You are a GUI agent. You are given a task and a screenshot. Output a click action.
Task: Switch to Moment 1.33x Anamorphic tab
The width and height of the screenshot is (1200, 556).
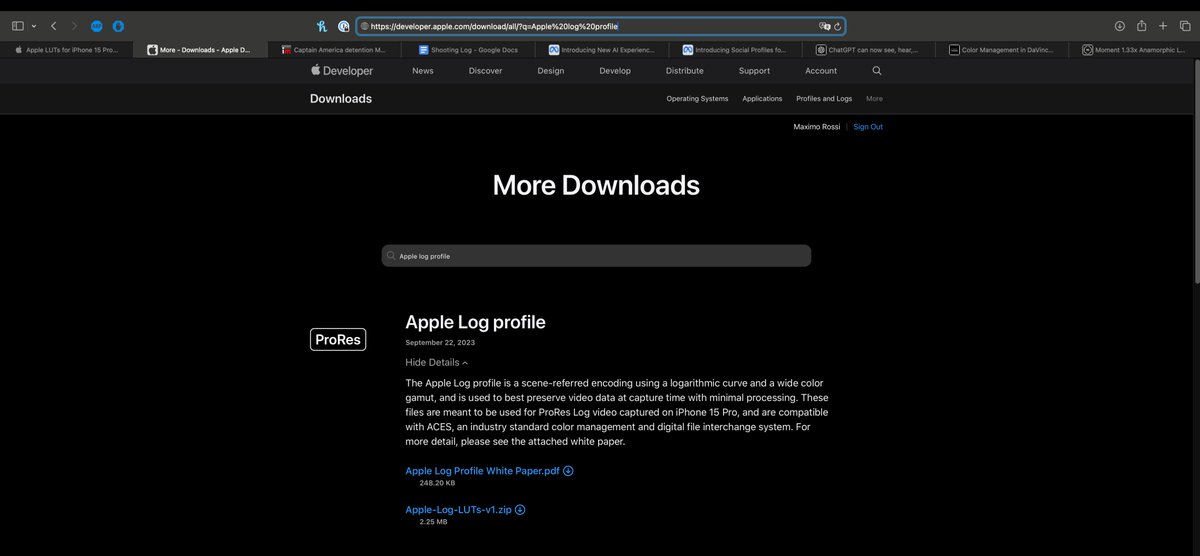coord(1133,49)
